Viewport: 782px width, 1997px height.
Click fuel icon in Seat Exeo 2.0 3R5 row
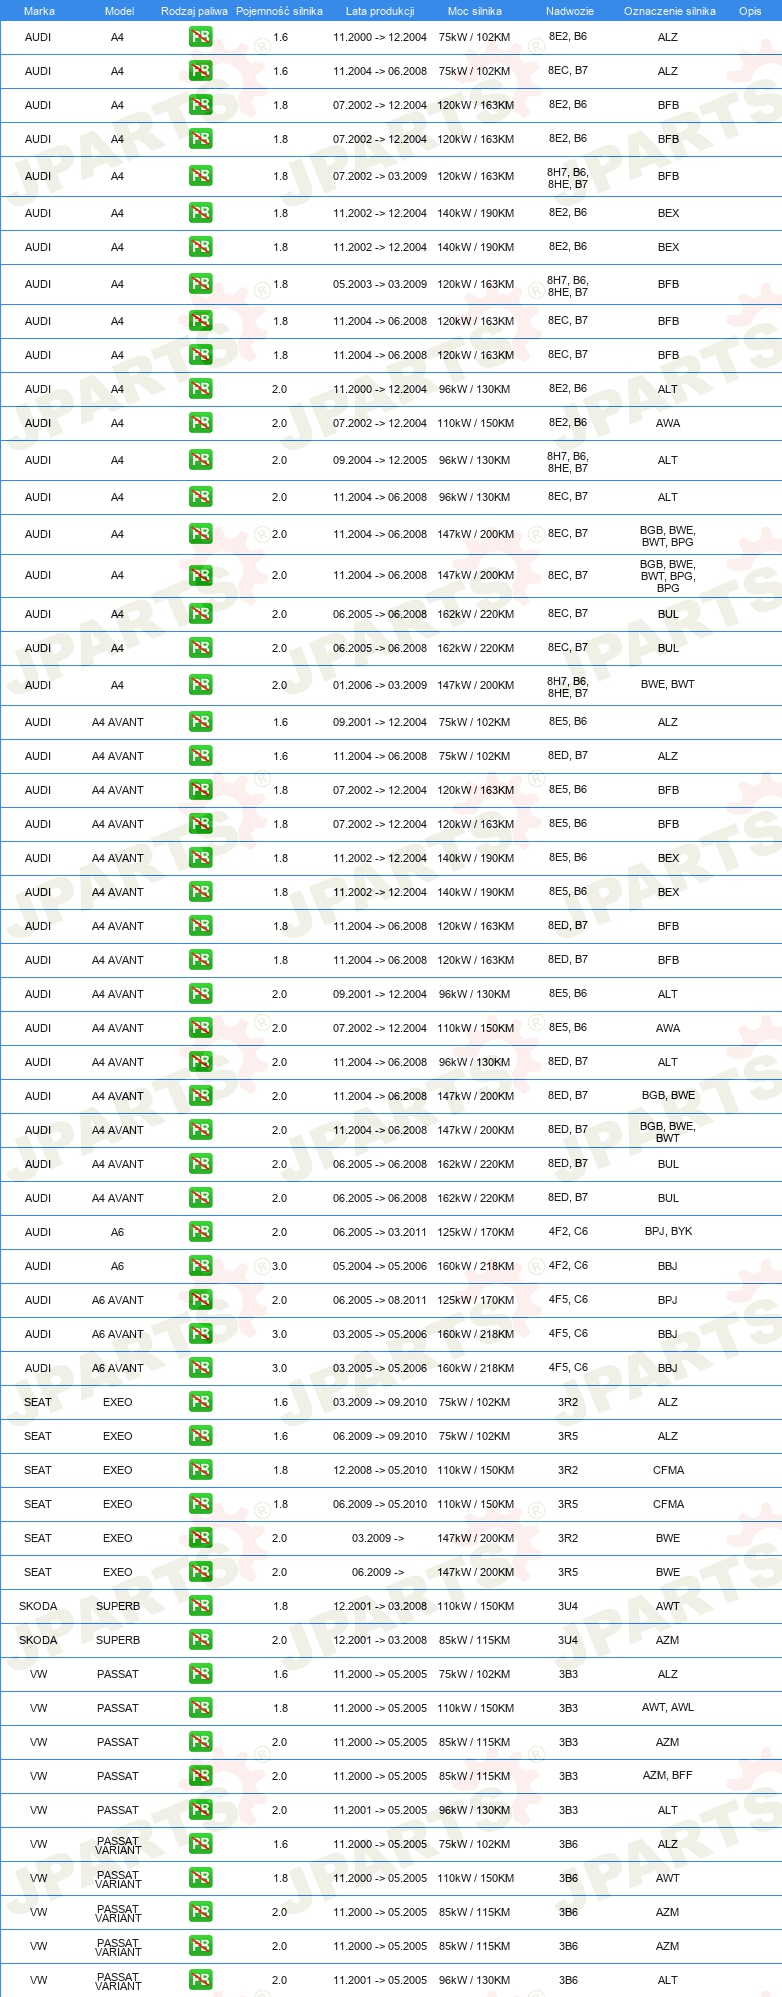(x=200, y=1572)
